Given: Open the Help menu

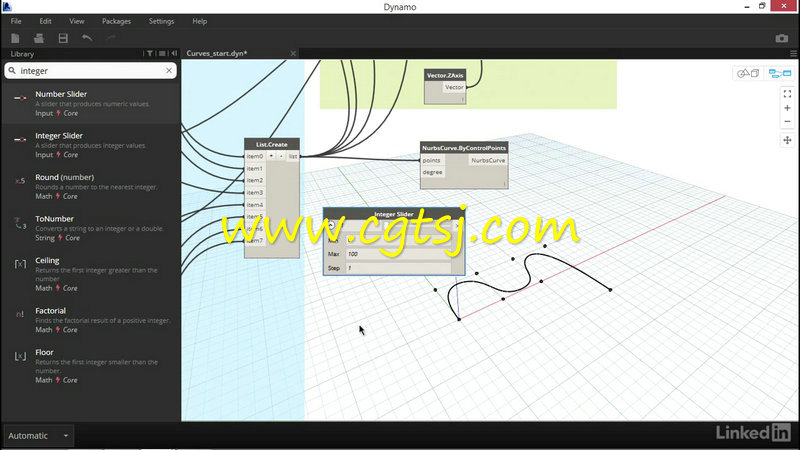Looking at the screenshot, I should (x=199, y=21).
